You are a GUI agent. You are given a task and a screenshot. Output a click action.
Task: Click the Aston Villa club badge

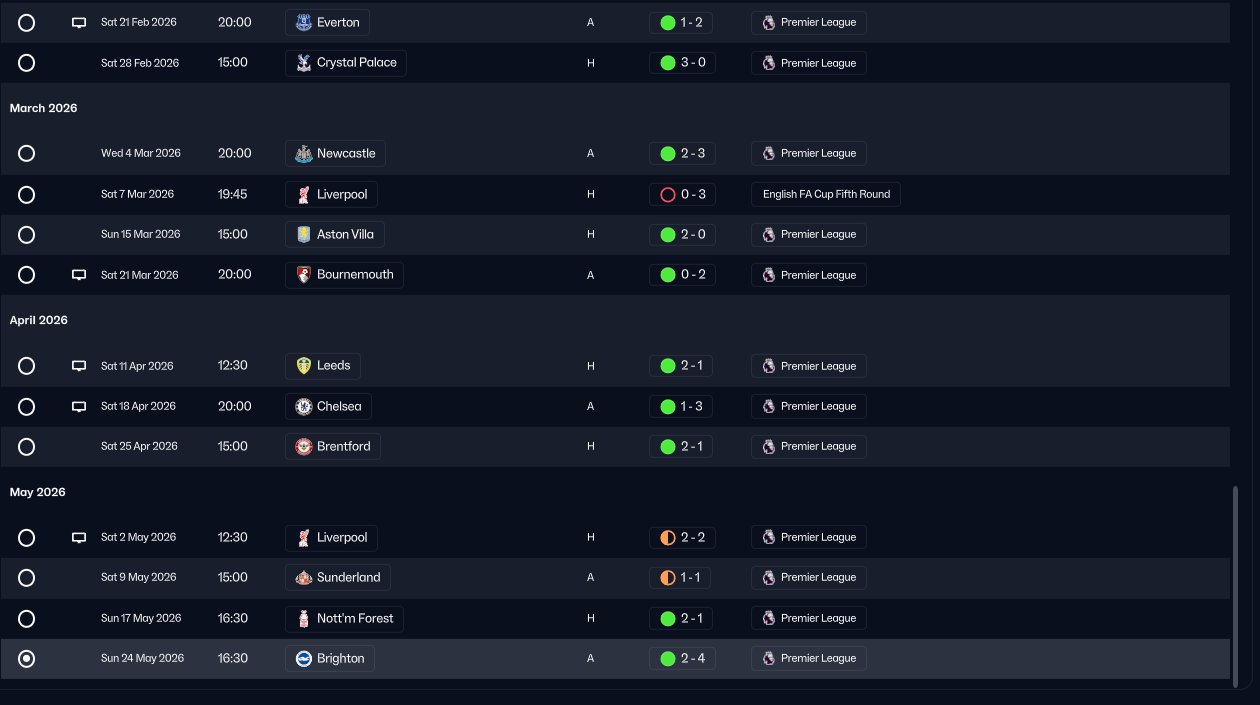(x=304, y=235)
